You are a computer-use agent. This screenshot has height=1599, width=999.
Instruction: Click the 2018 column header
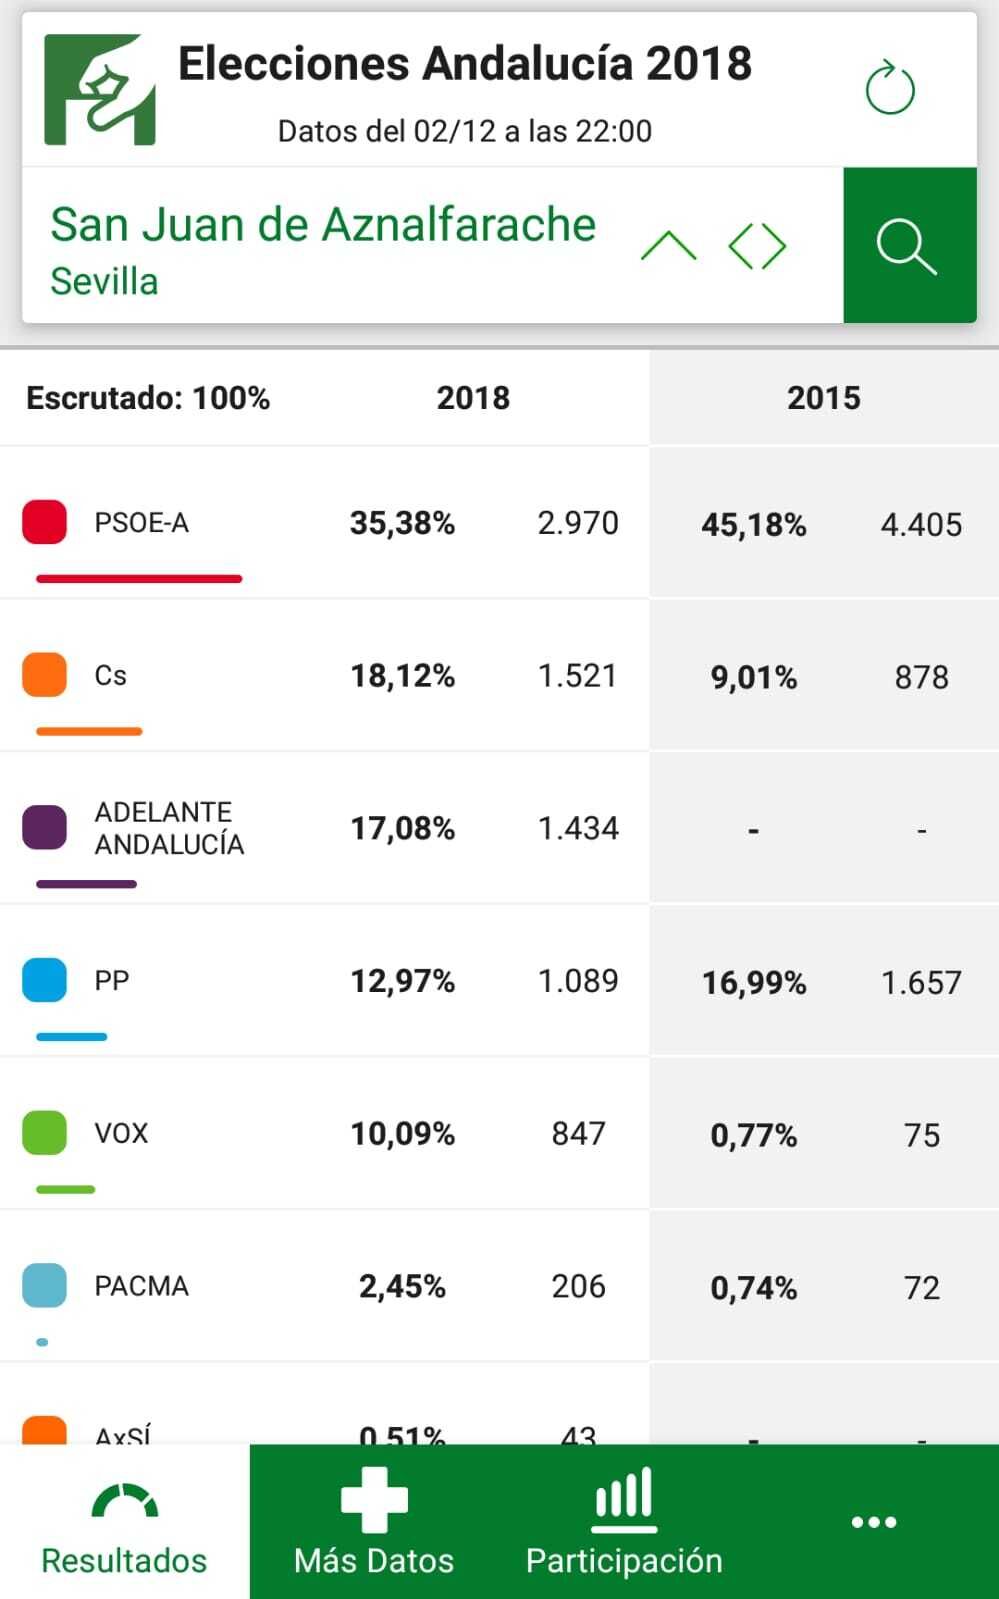[473, 398]
